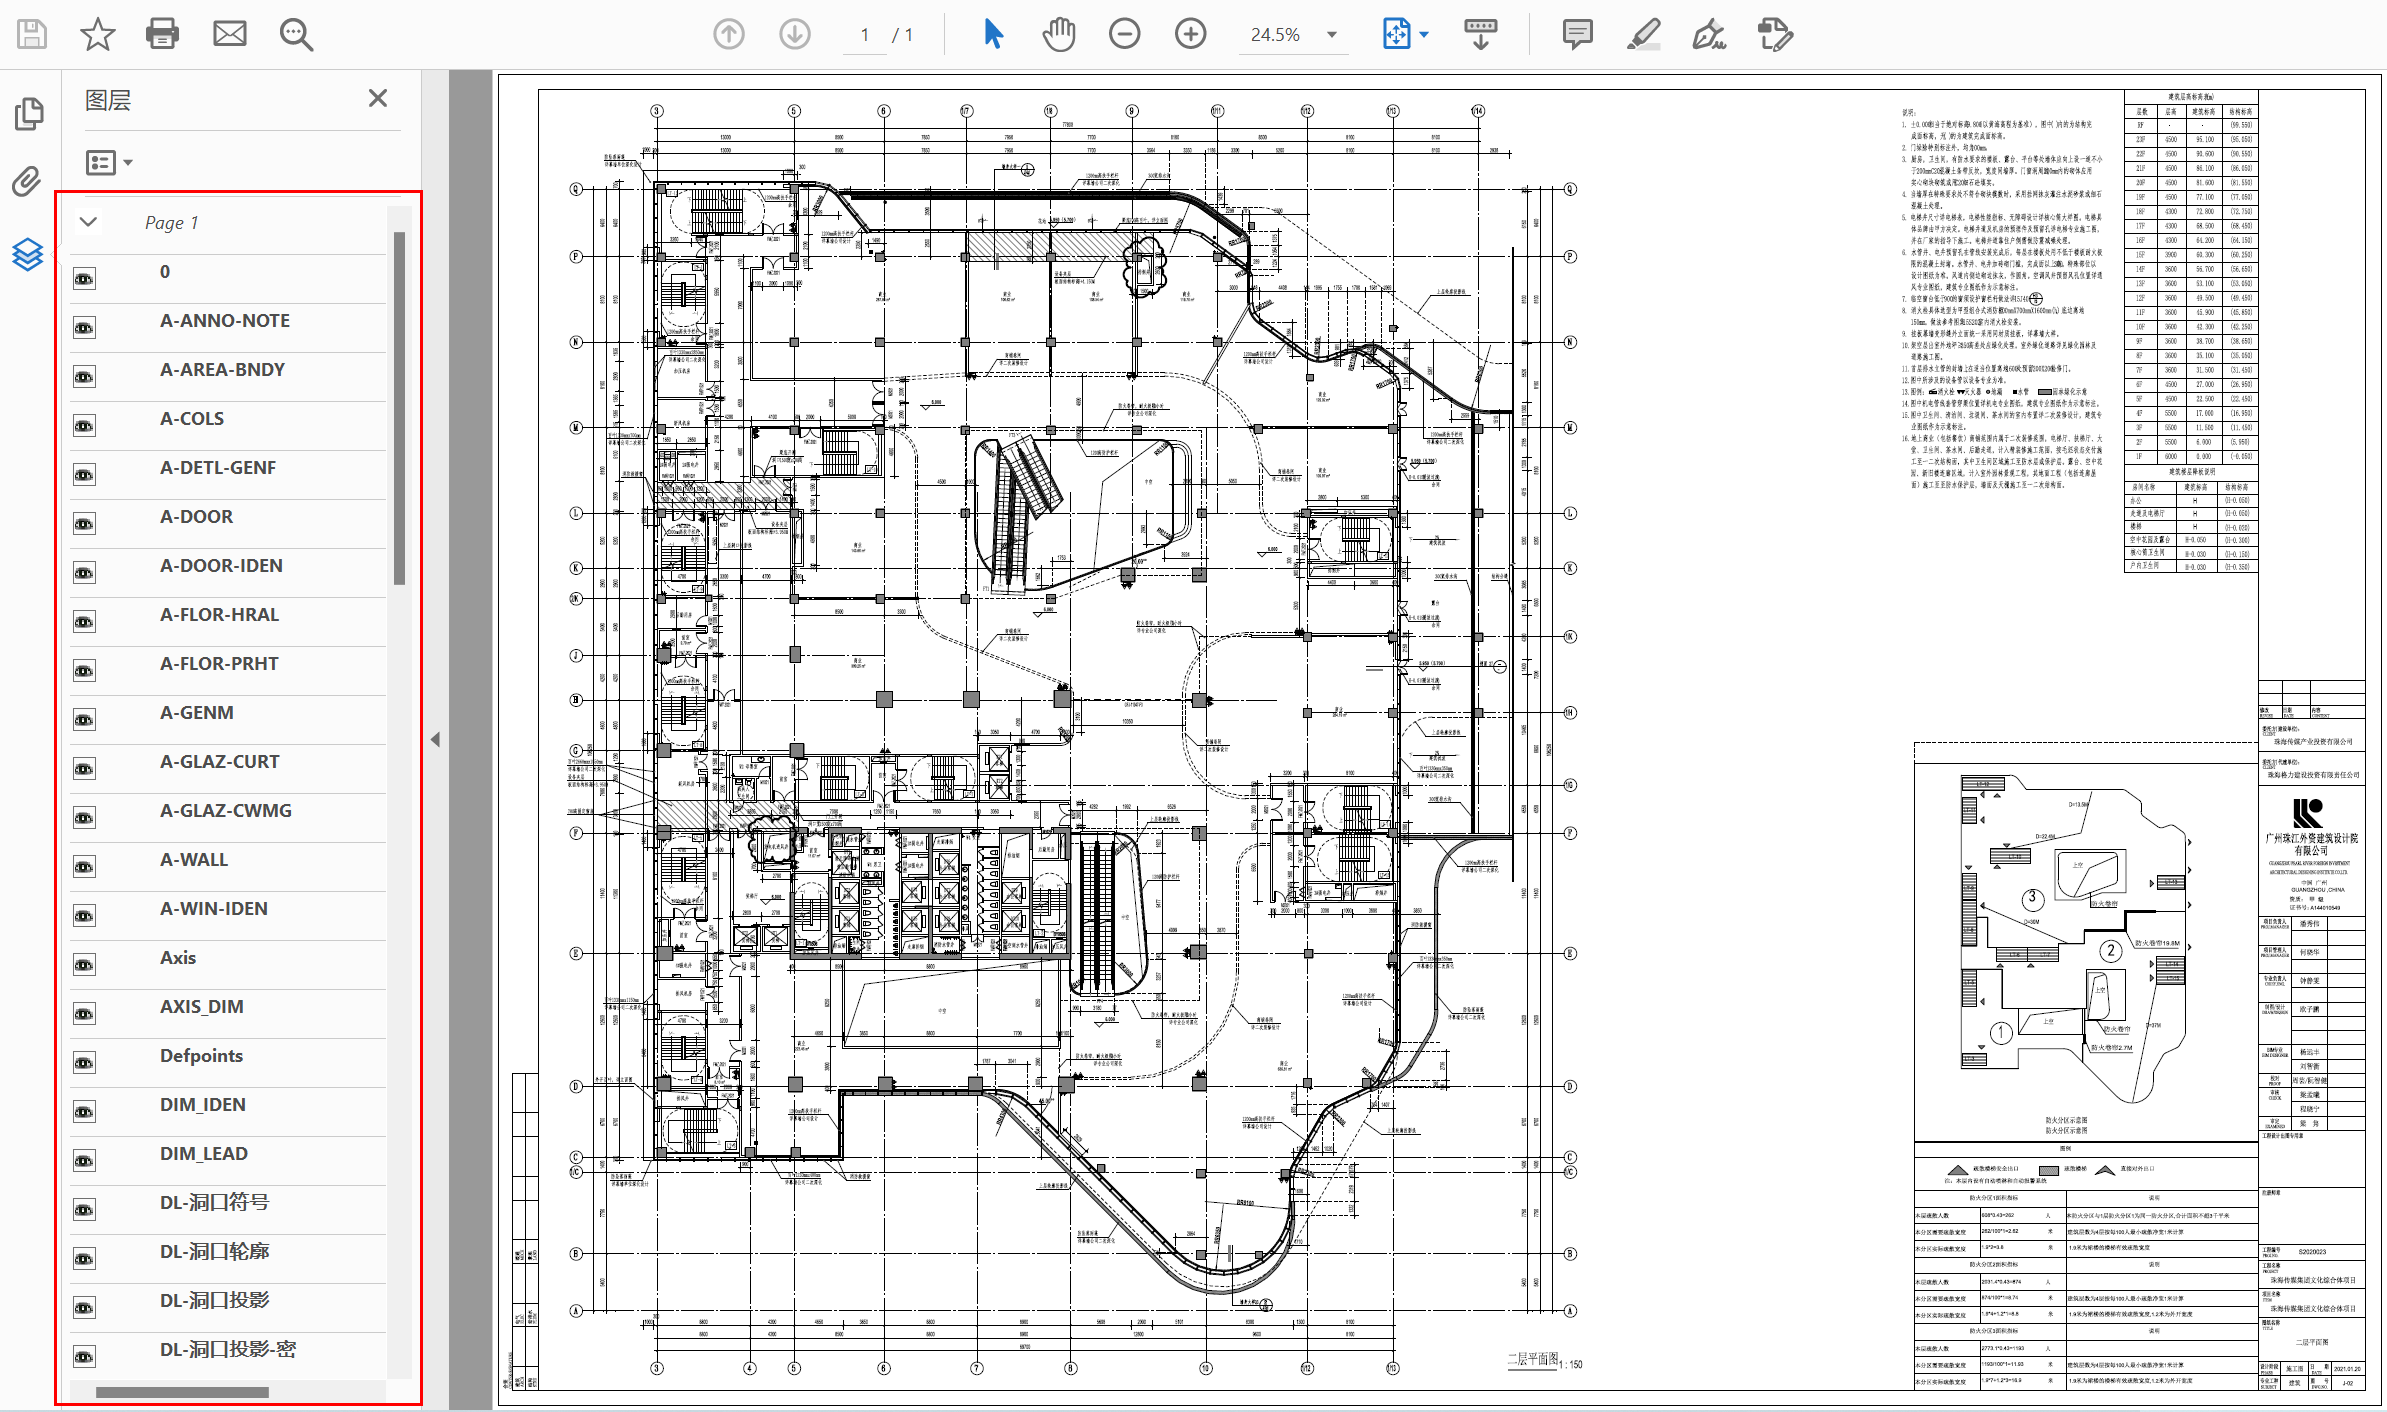Screen dimensions: 2387x1412
Task: Click the page number input field
Action: pos(865,35)
